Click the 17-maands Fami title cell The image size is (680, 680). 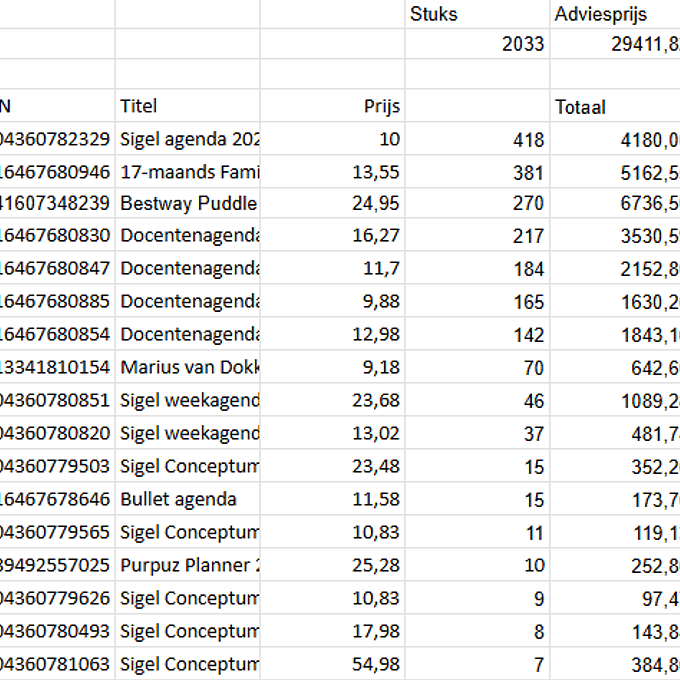point(187,172)
